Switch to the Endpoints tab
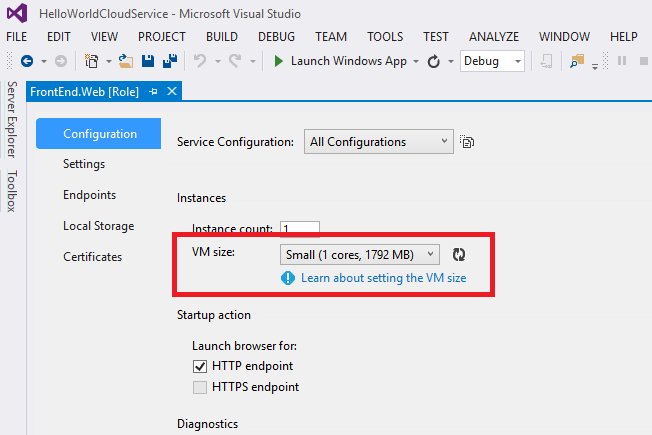 pyautogui.click(x=89, y=195)
